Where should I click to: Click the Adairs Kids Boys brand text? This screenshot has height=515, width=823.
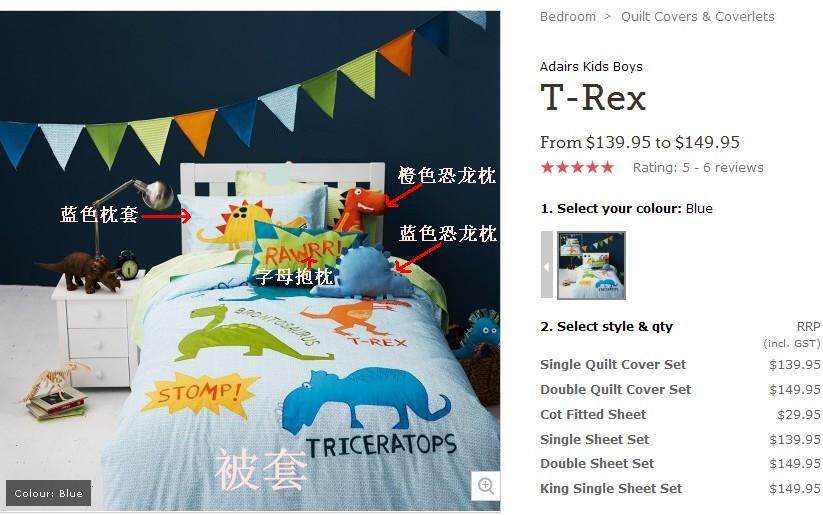point(592,67)
